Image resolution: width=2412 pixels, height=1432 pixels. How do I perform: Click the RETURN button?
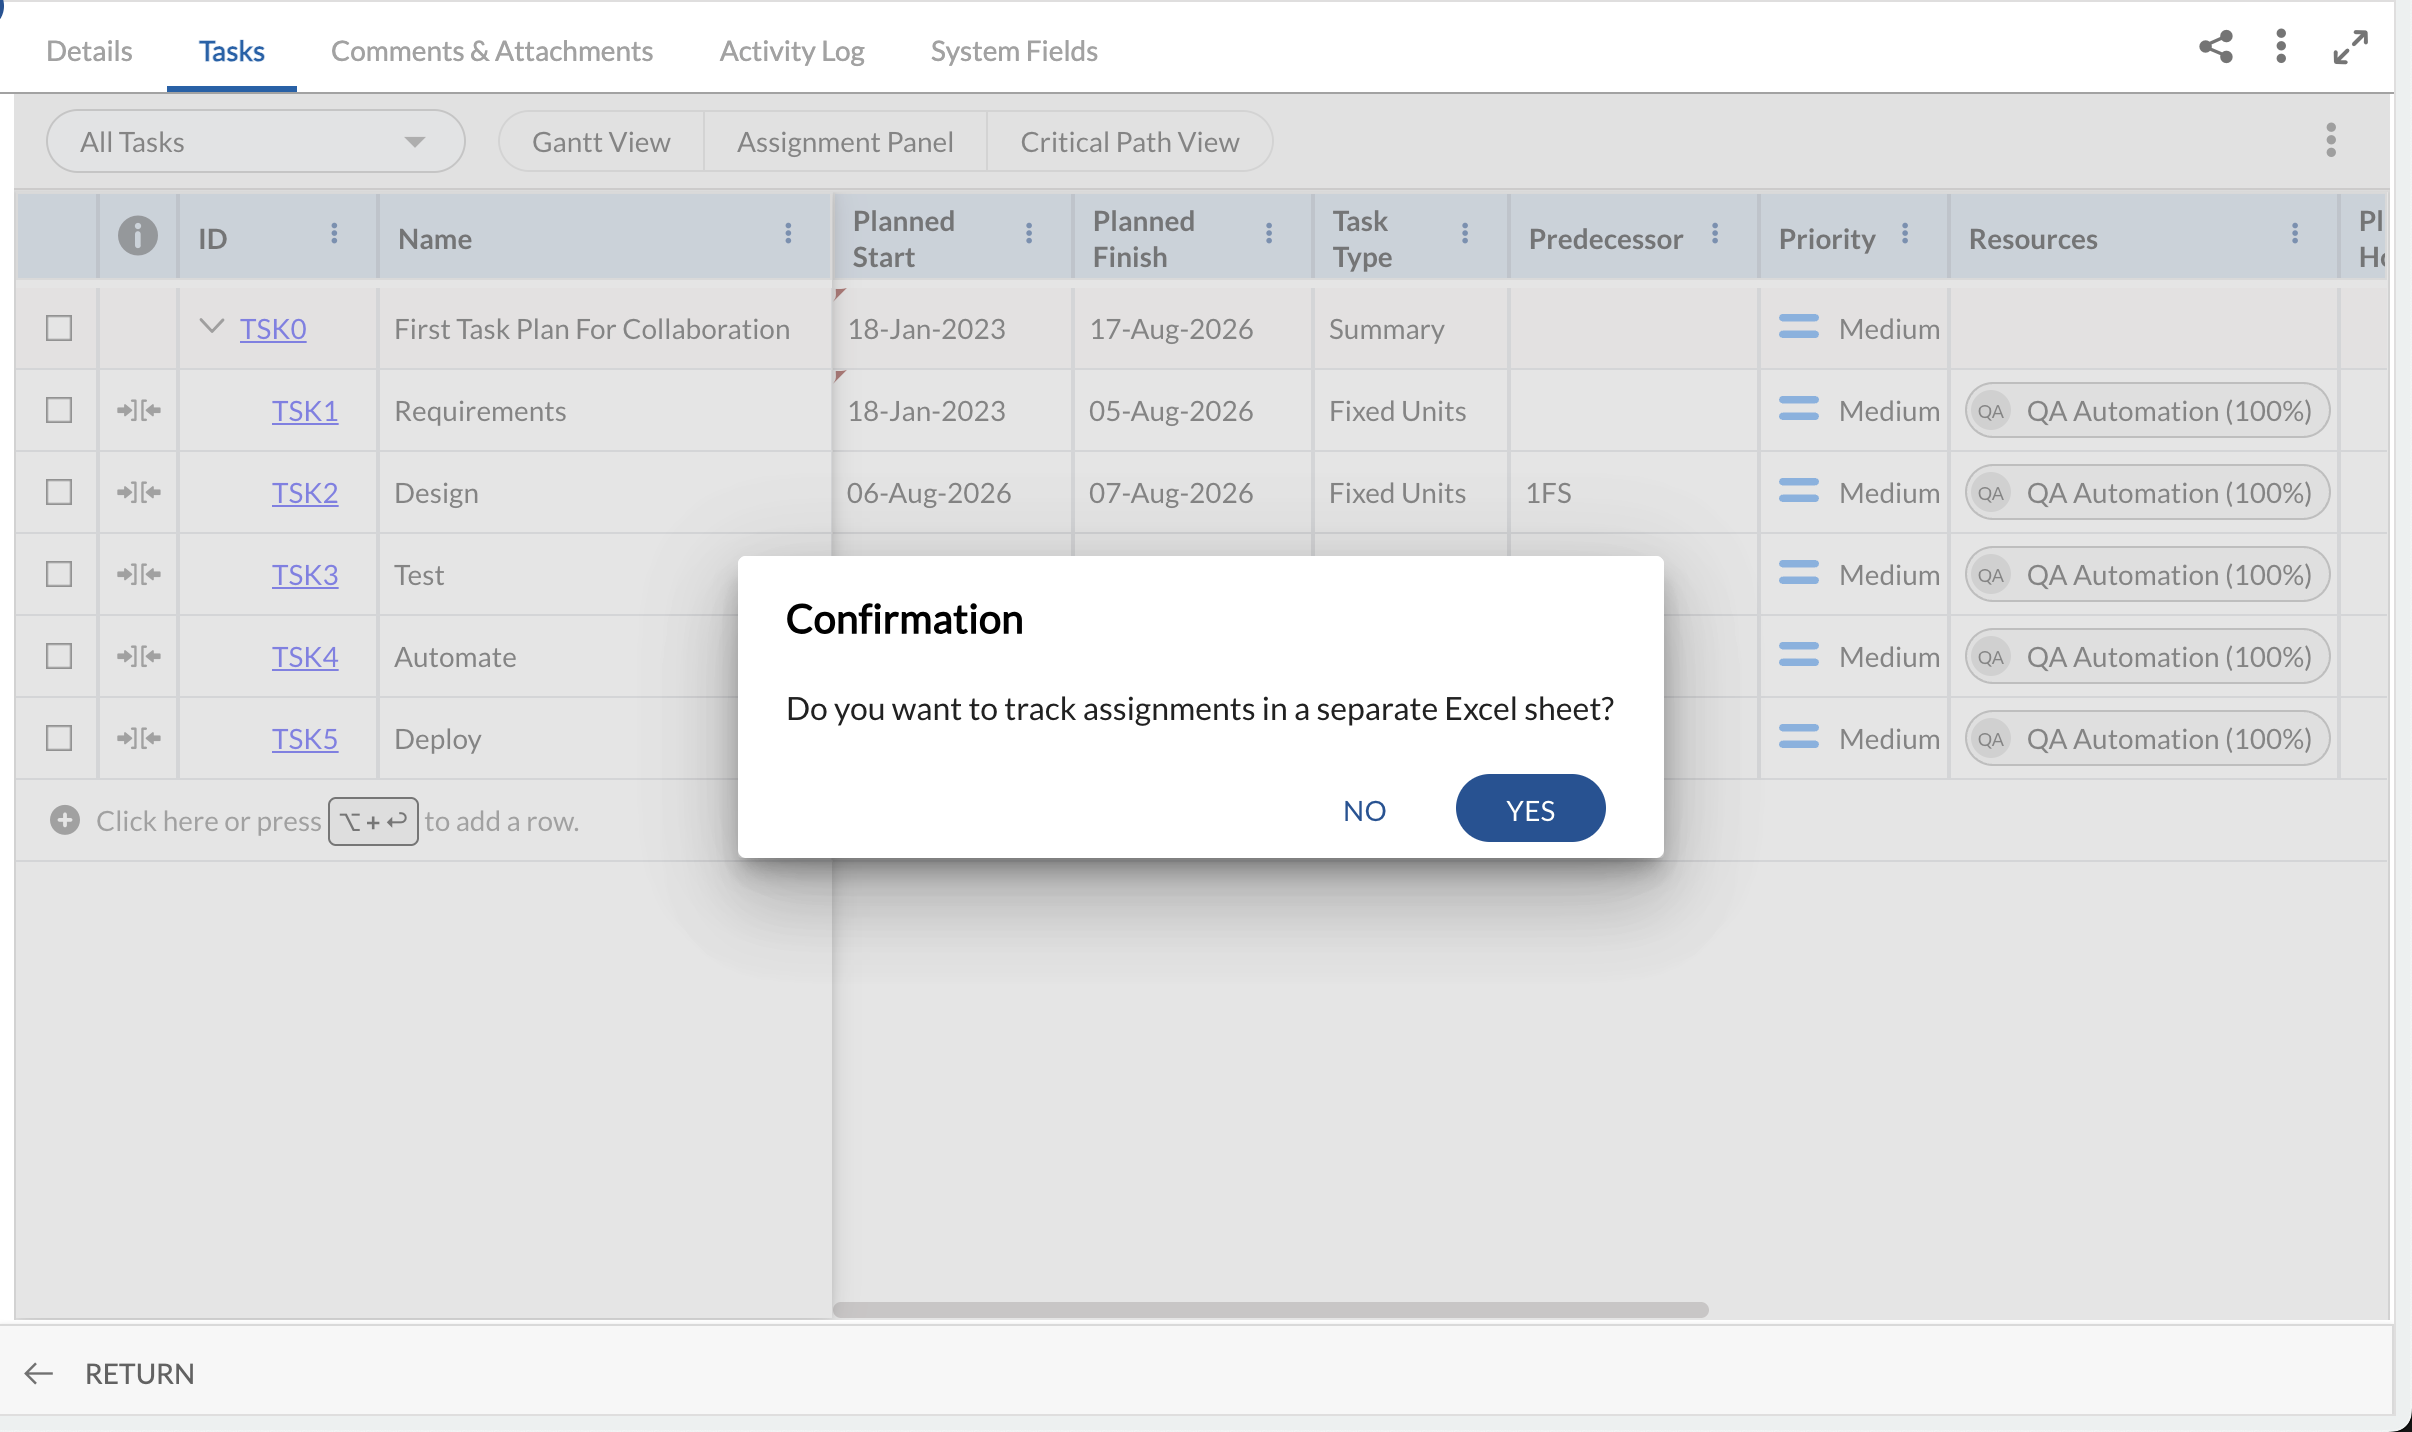click(x=139, y=1374)
